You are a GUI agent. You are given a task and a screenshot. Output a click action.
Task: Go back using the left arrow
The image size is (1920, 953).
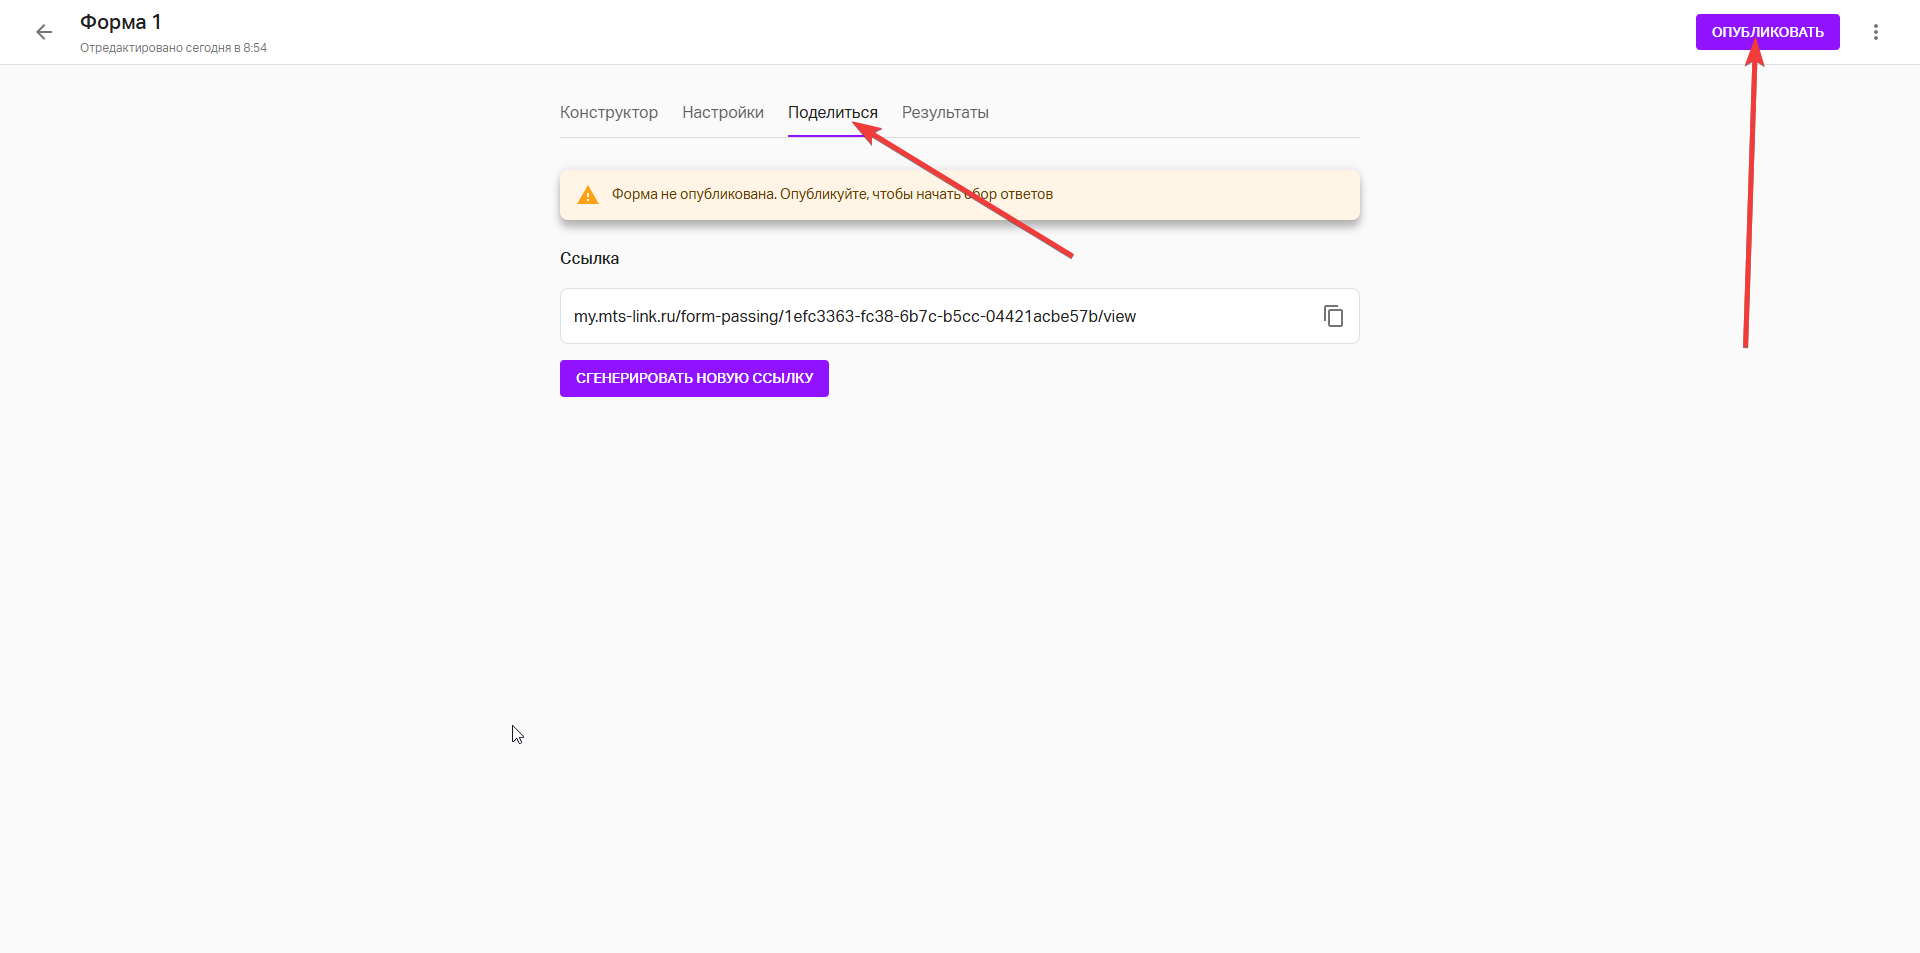pos(44,32)
